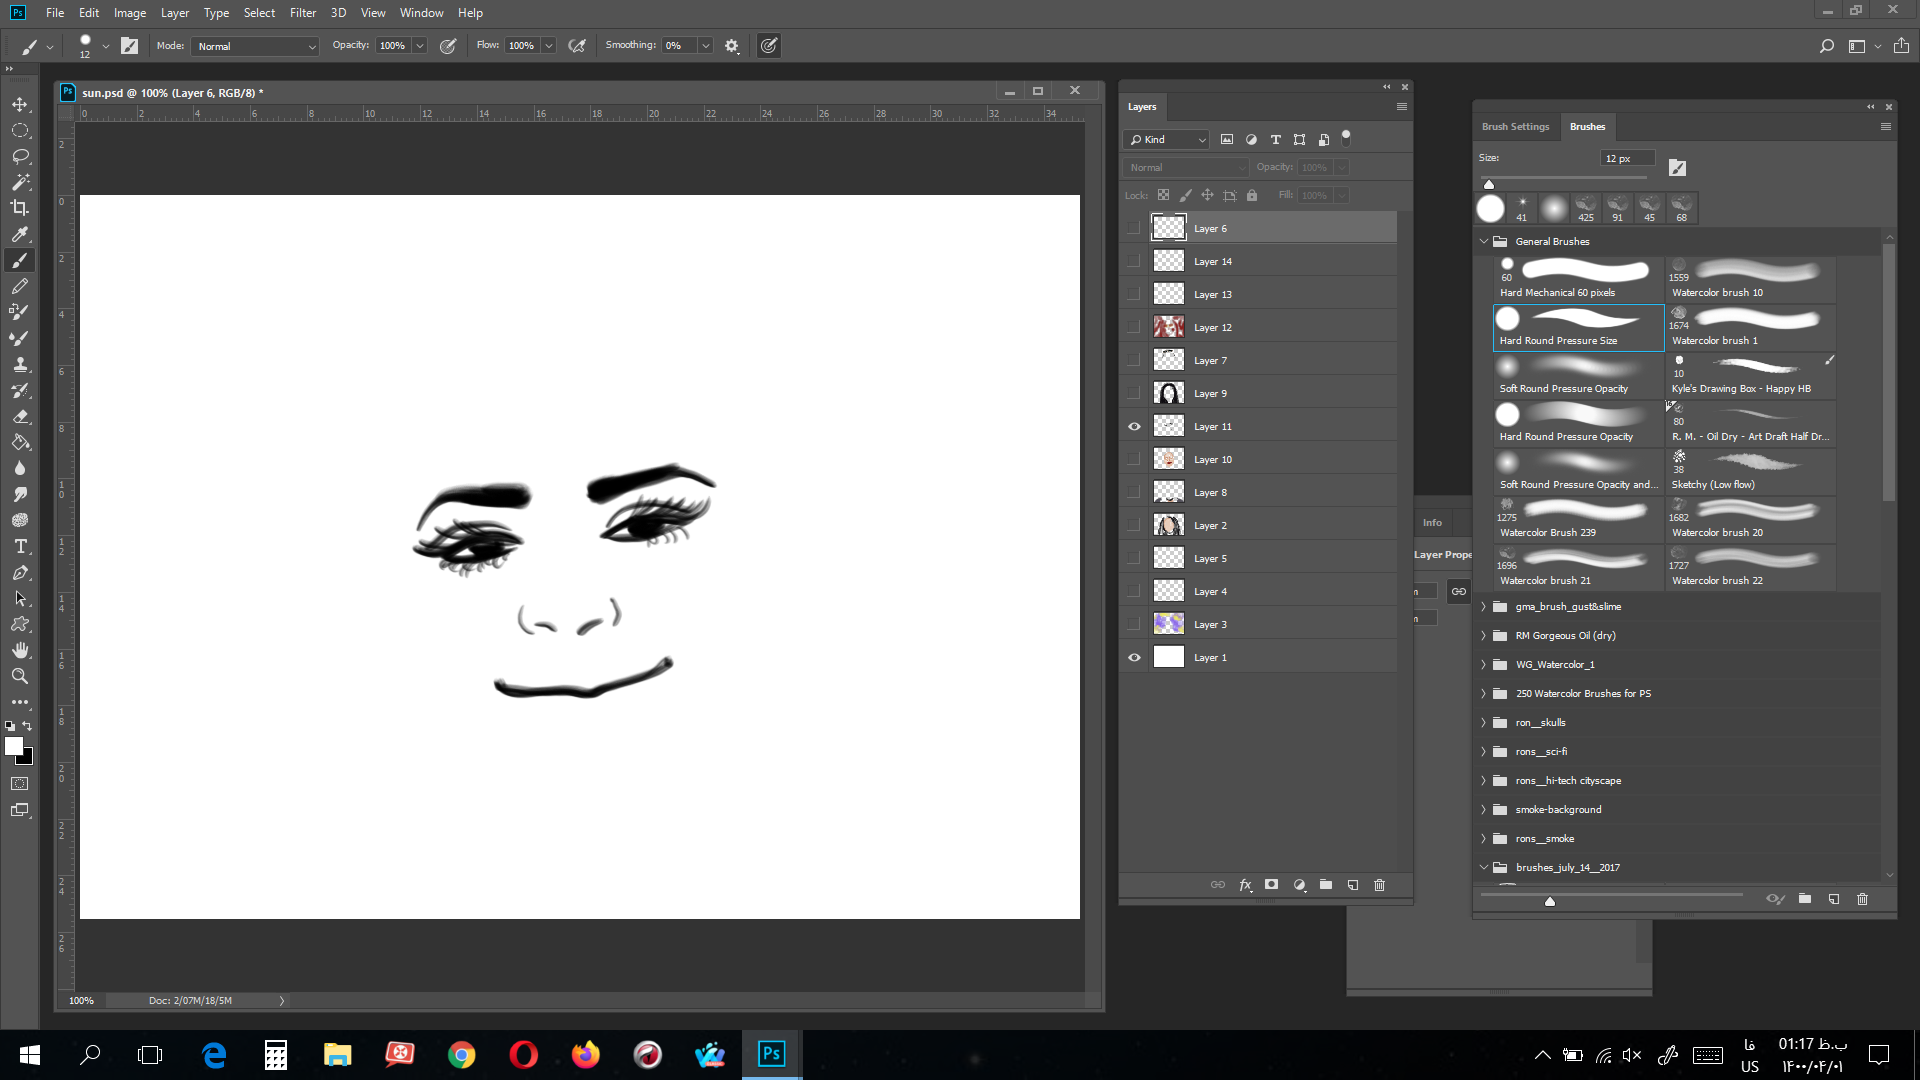Click the brush size input field
The width and height of the screenshot is (1920, 1080).
point(1627,158)
